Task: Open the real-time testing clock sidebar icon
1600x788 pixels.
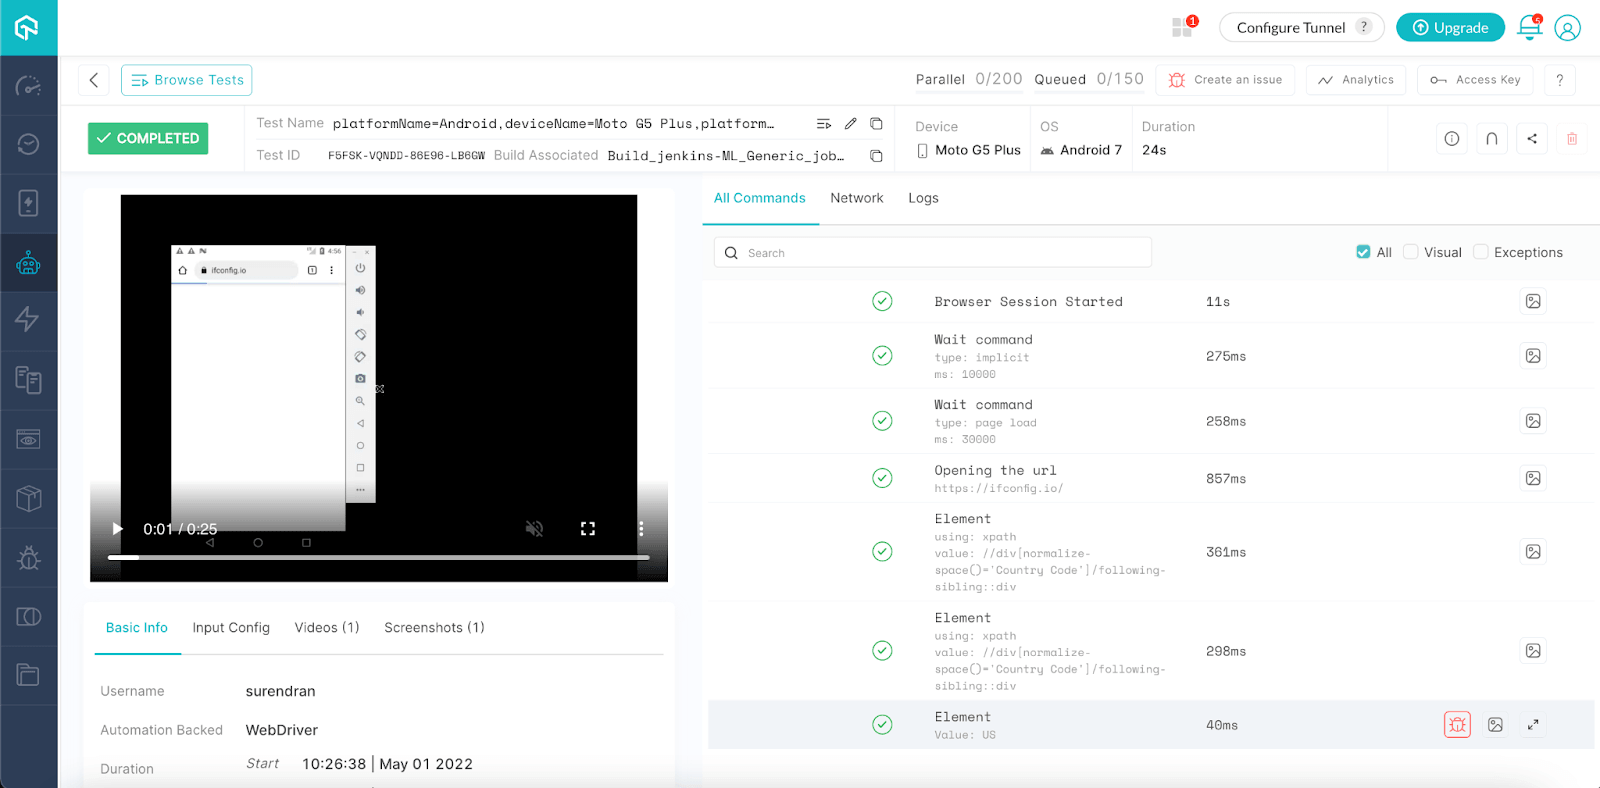Action: tap(28, 145)
